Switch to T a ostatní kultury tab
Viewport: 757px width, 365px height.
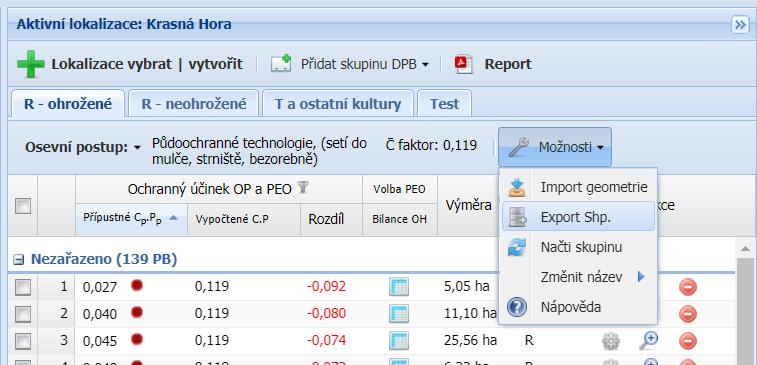click(x=338, y=104)
